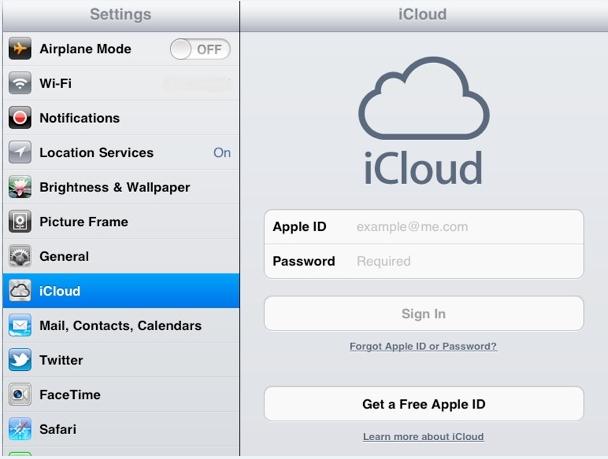Follow Learn more about iCloud link
The height and width of the screenshot is (459, 608).
click(x=423, y=437)
